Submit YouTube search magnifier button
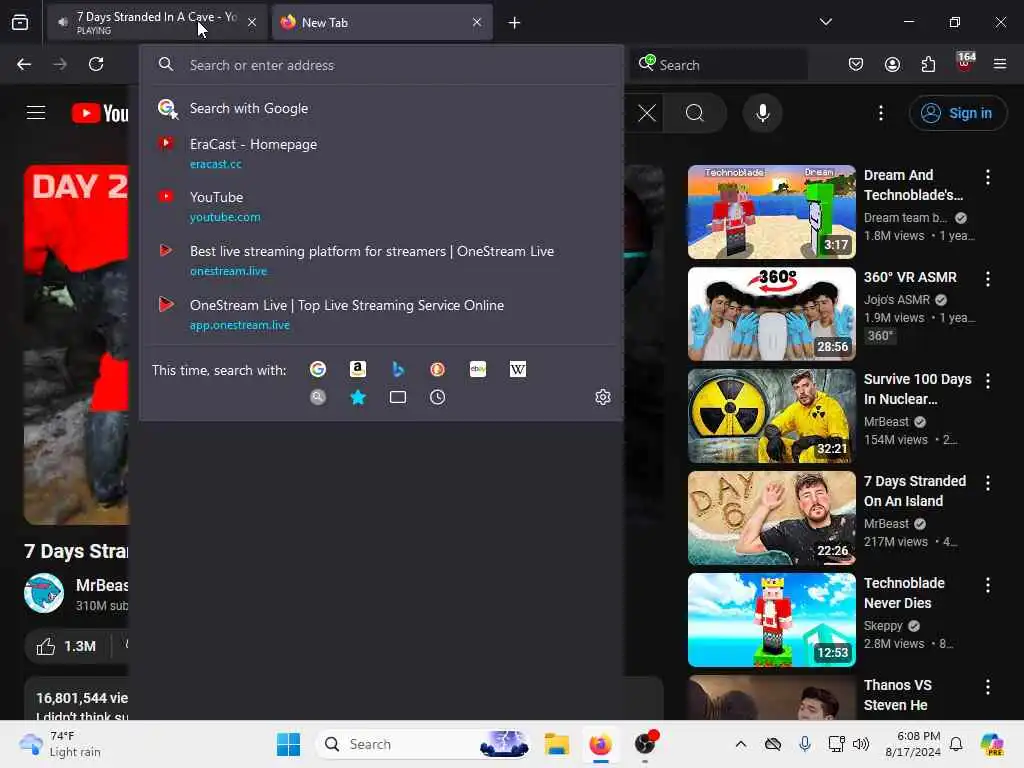The height and width of the screenshot is (768, 1024). tap(695, 113)
